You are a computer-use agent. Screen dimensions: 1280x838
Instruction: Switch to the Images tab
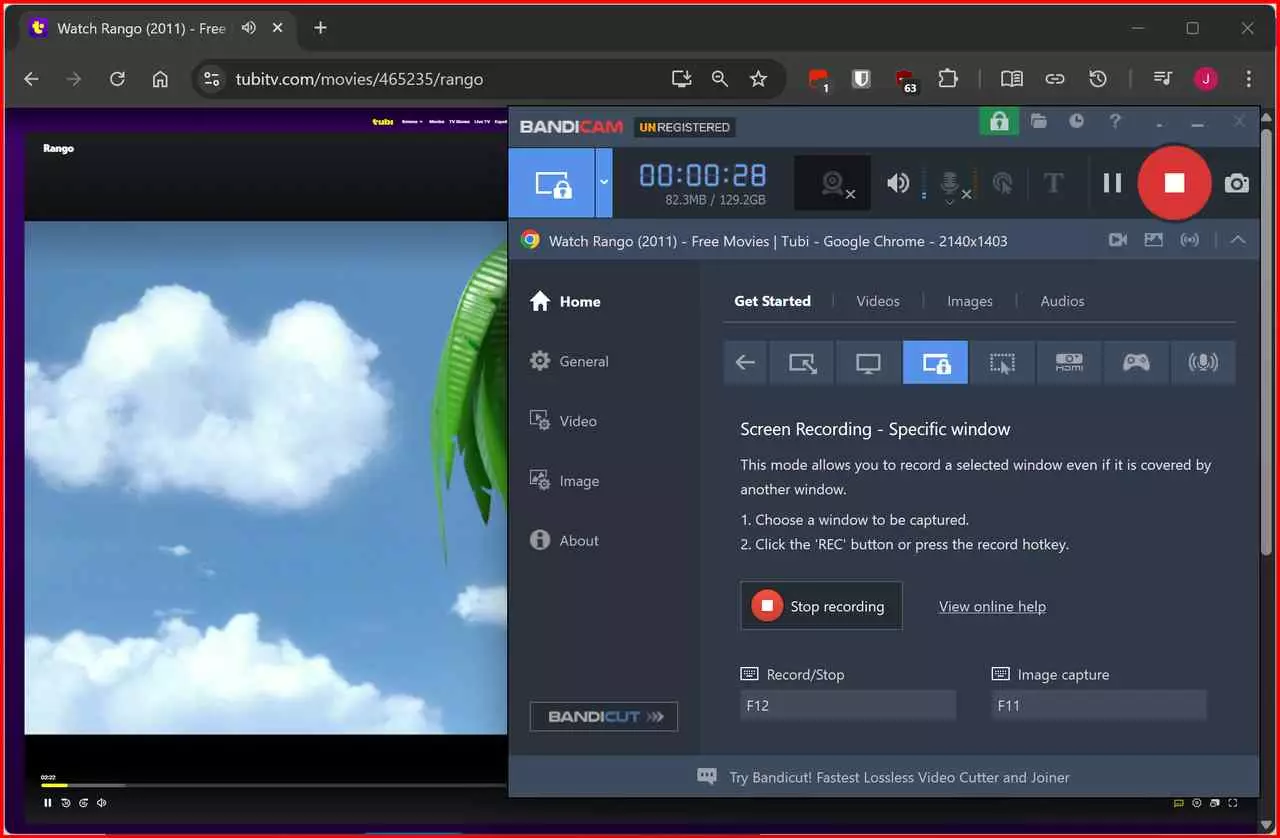[x=970, y=301]
